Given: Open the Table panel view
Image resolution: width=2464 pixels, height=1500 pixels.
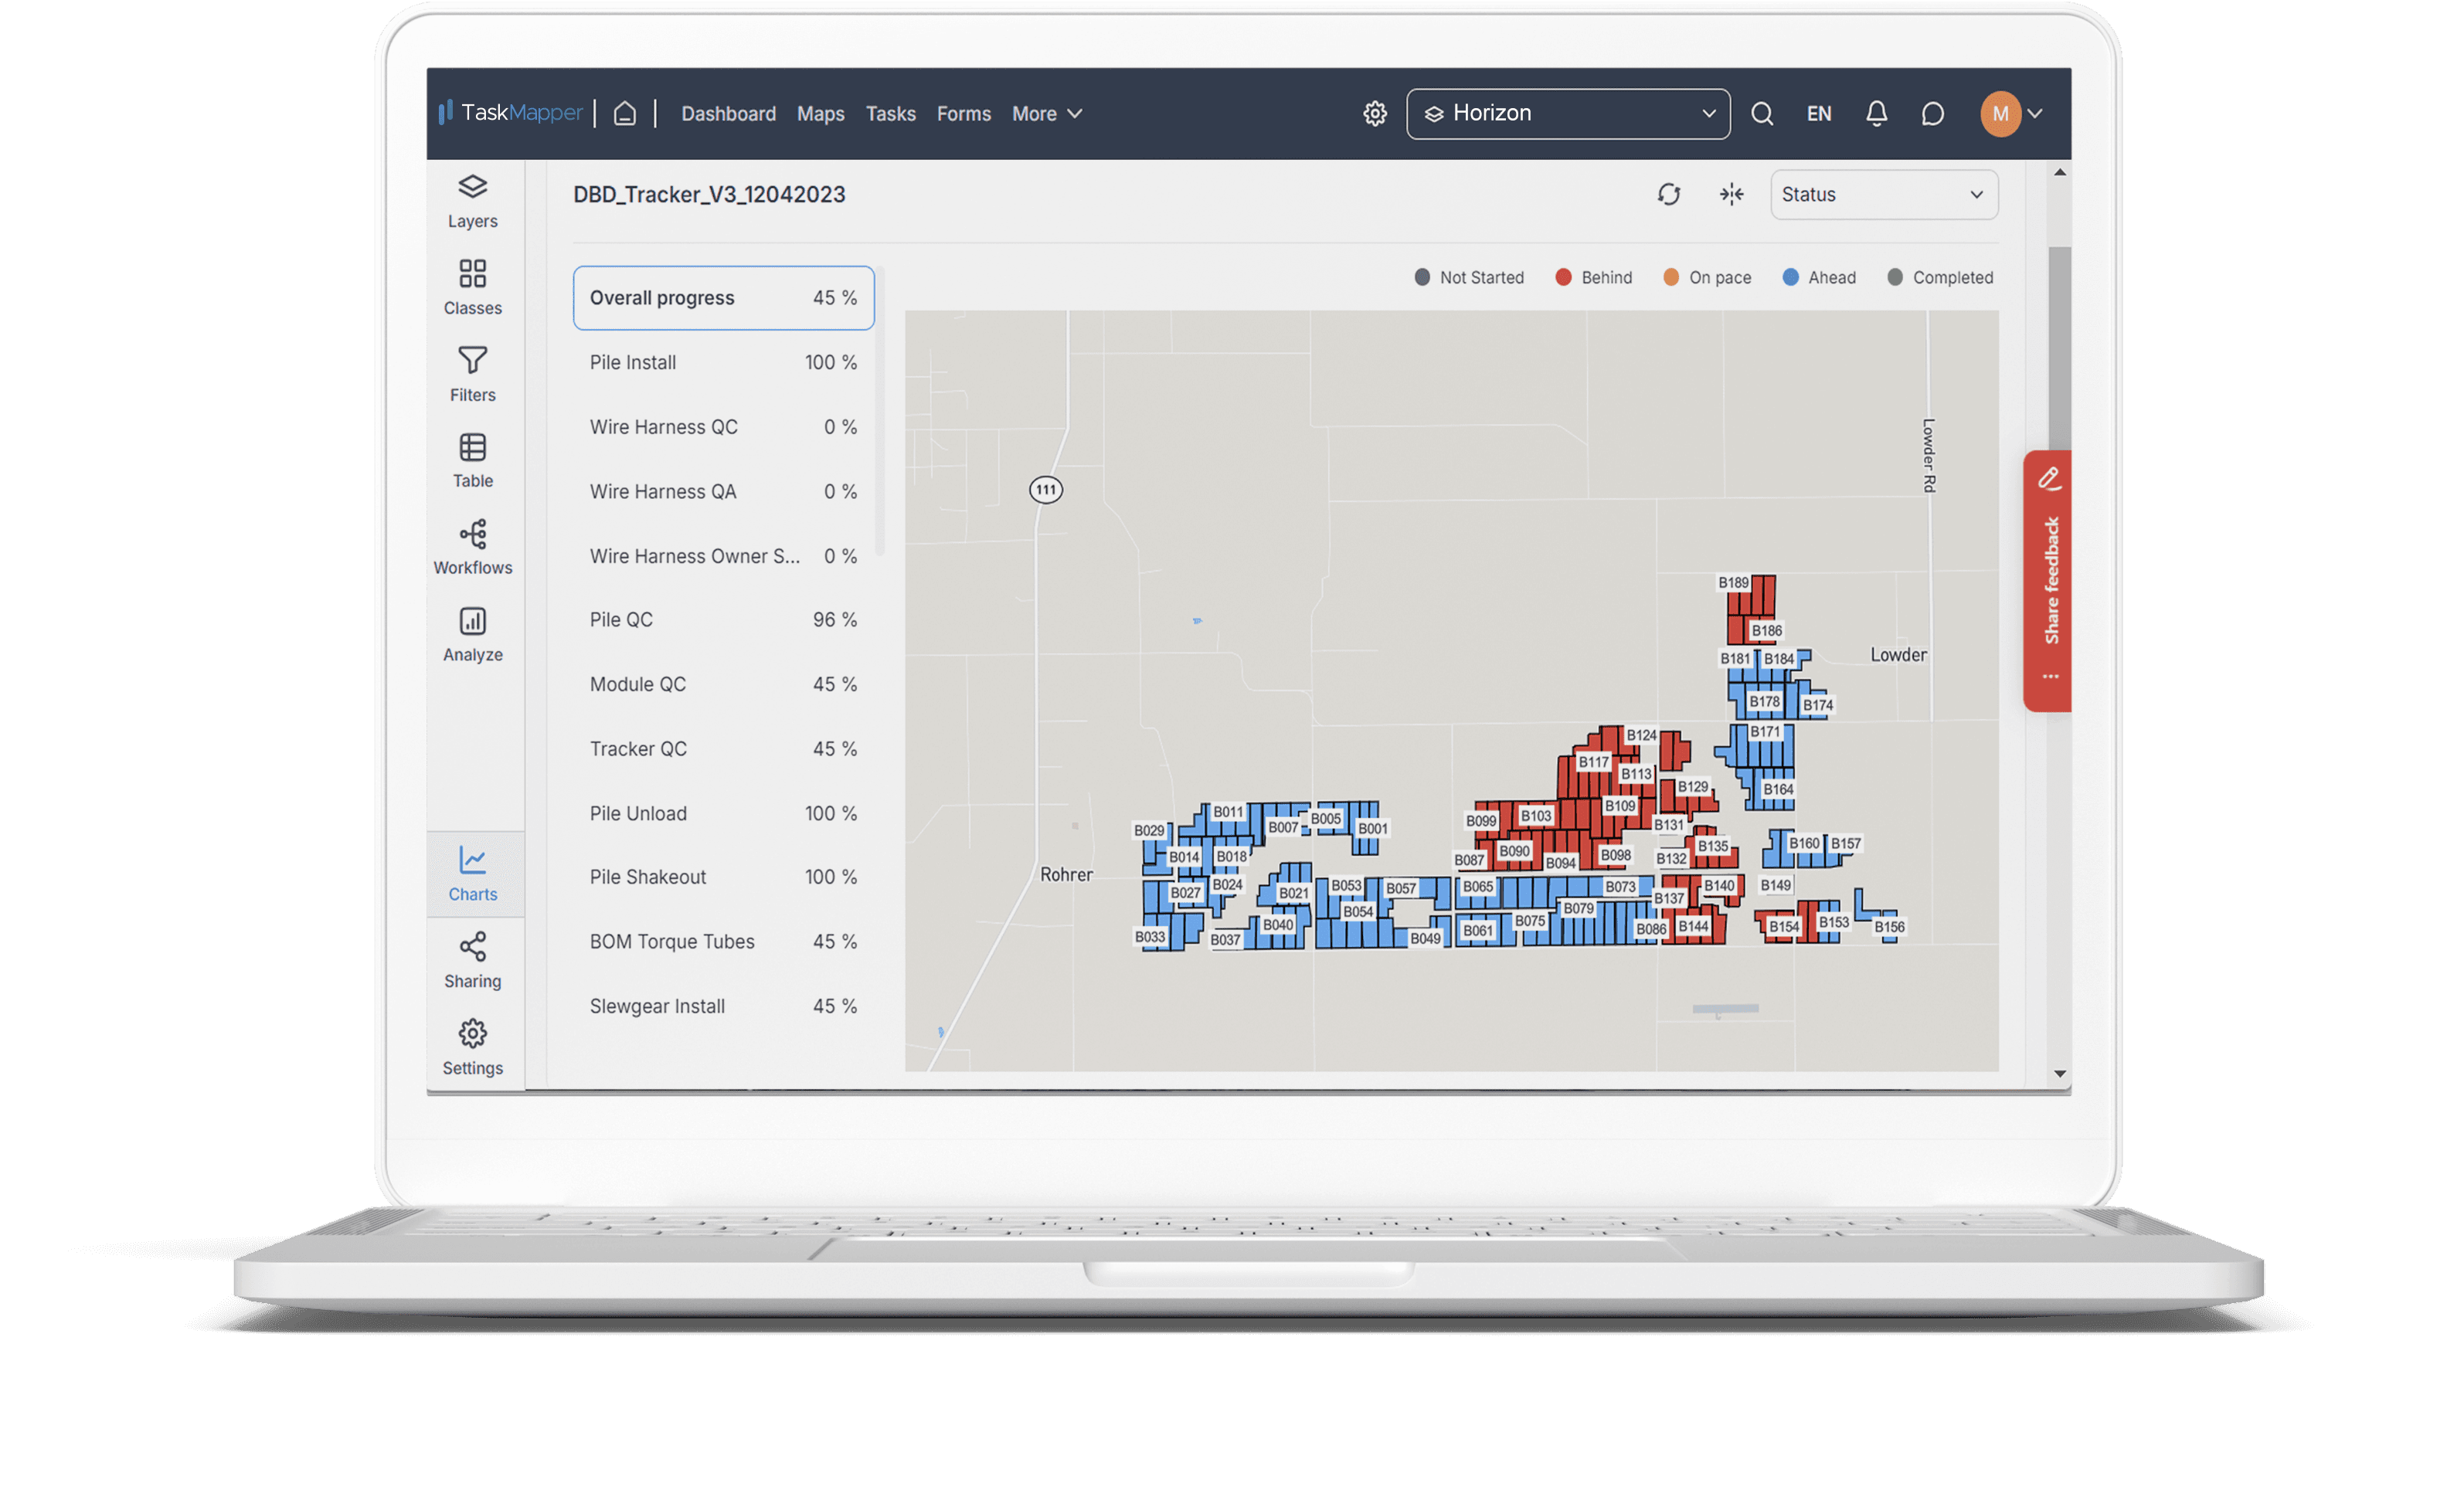Looking at the screenshot, I should (x=471, y=460).
